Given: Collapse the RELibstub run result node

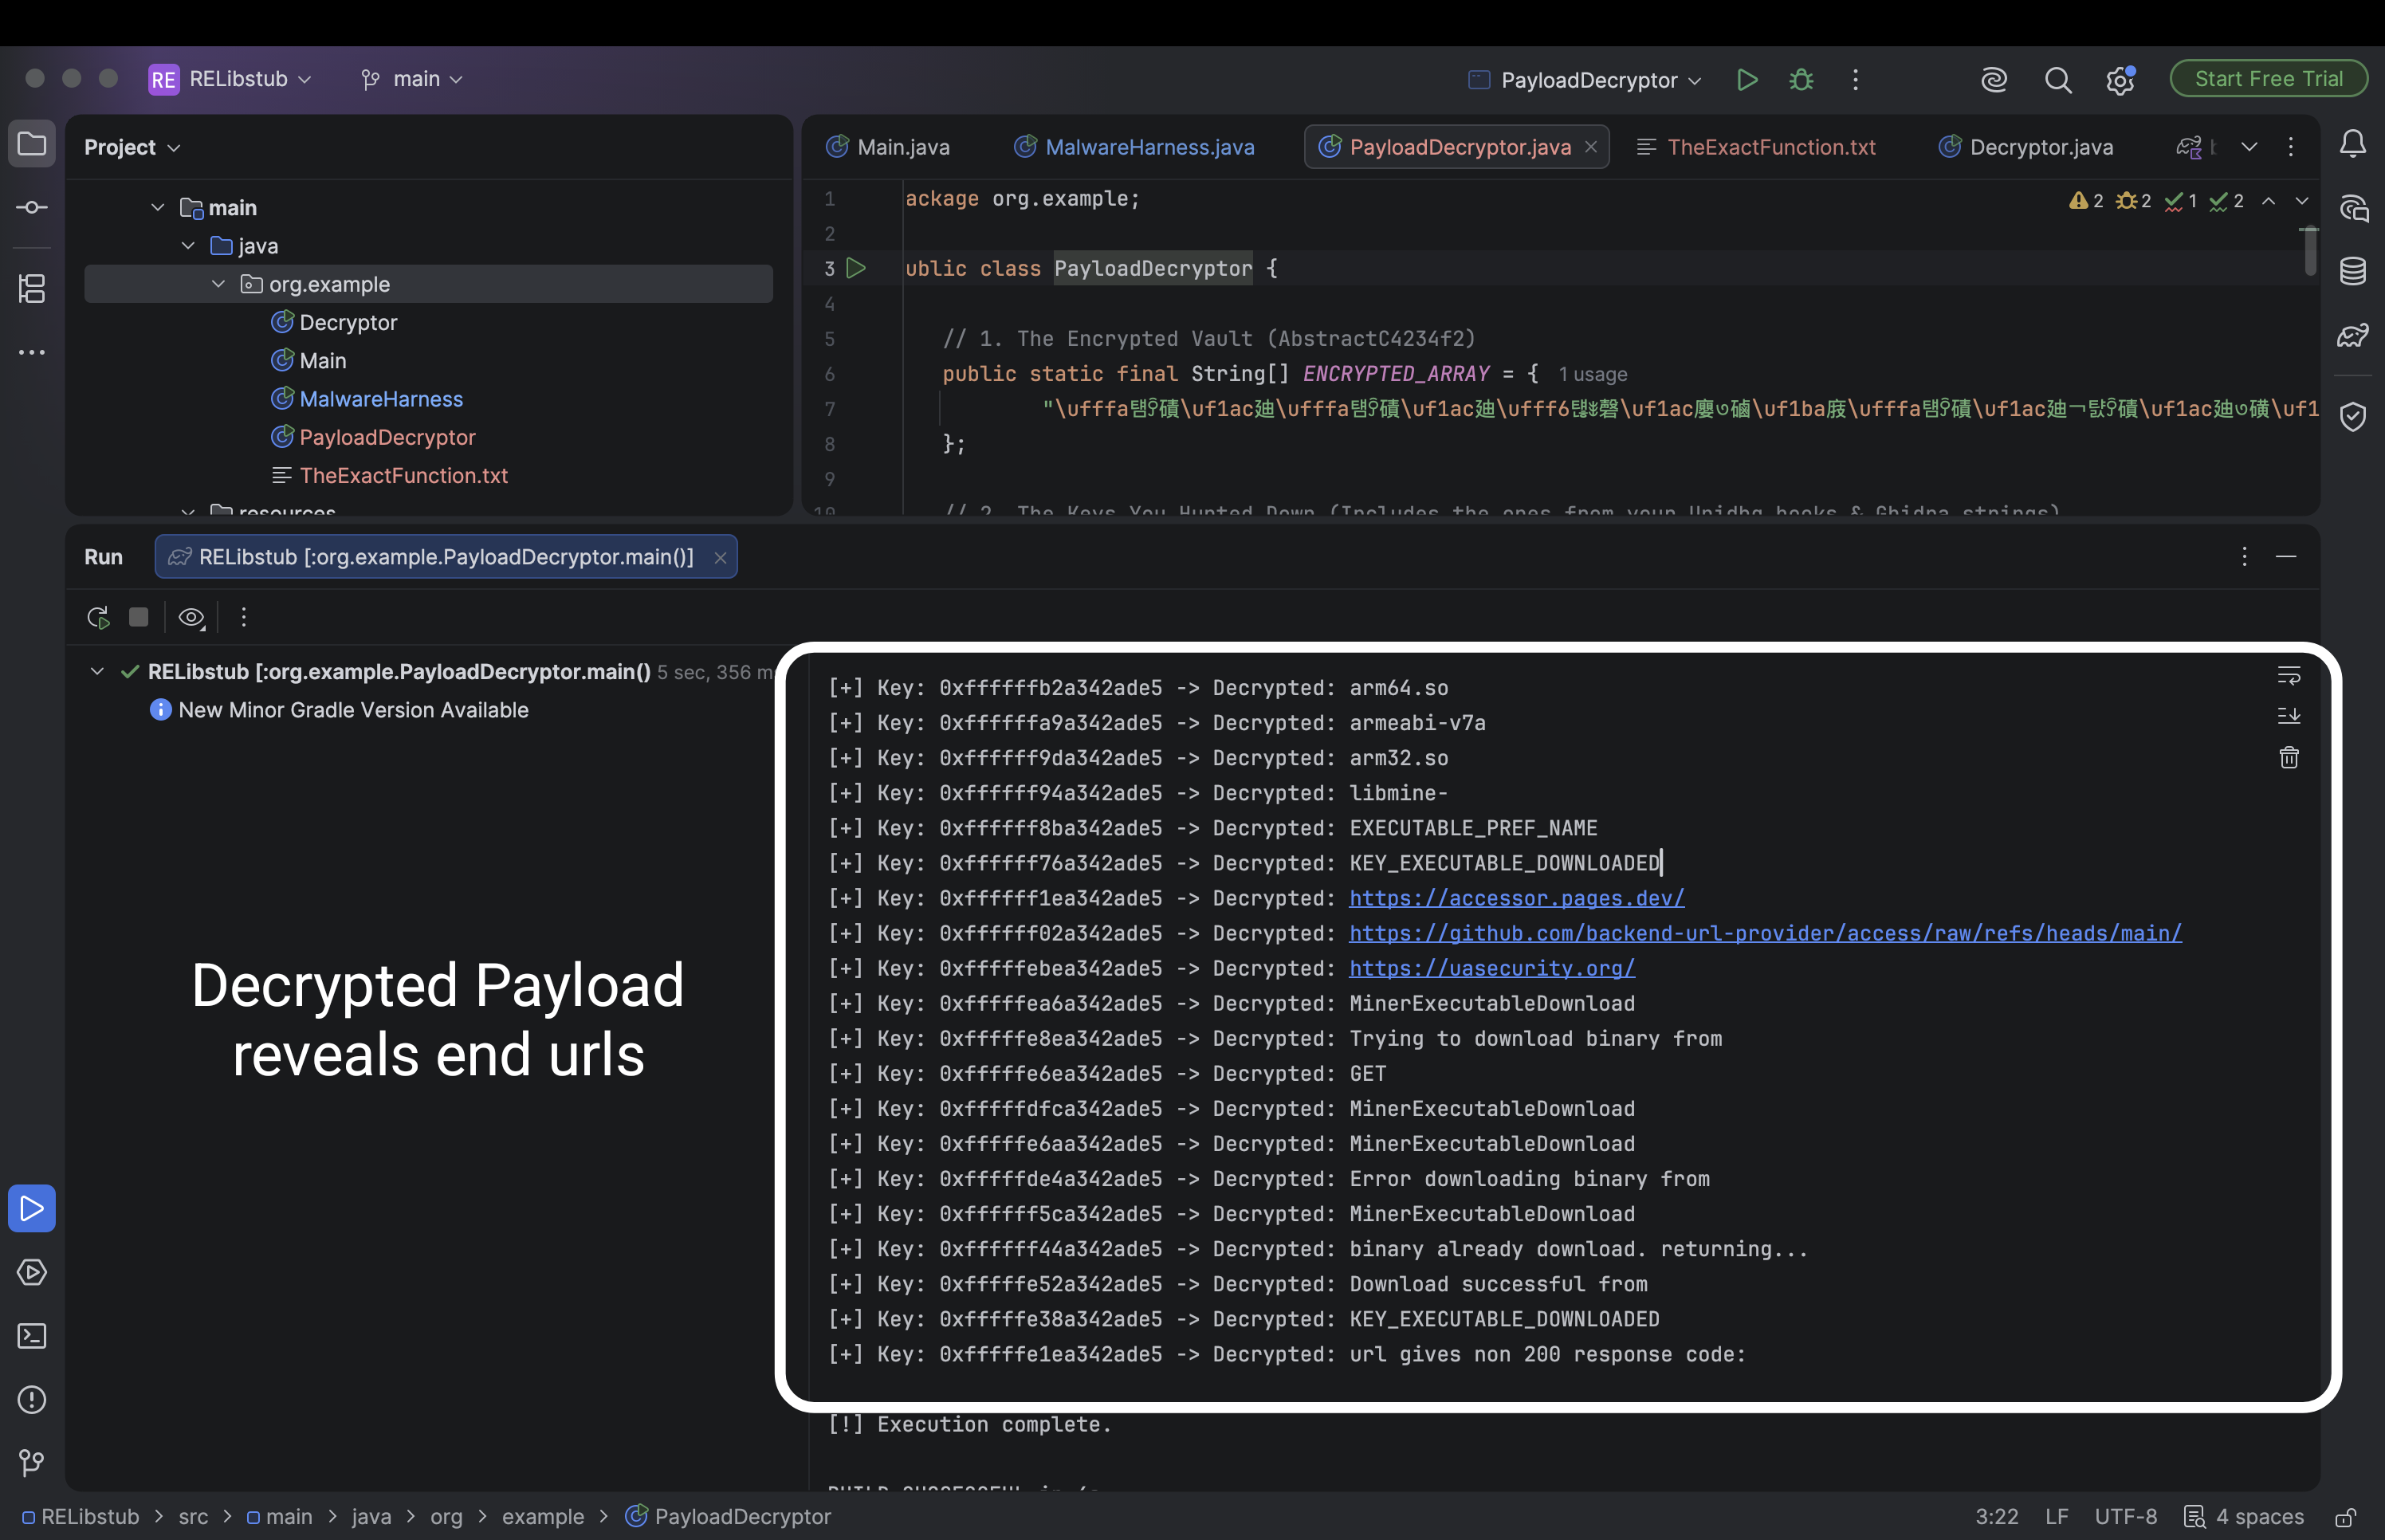Looking at the screenshot, I should click(97, 671).
